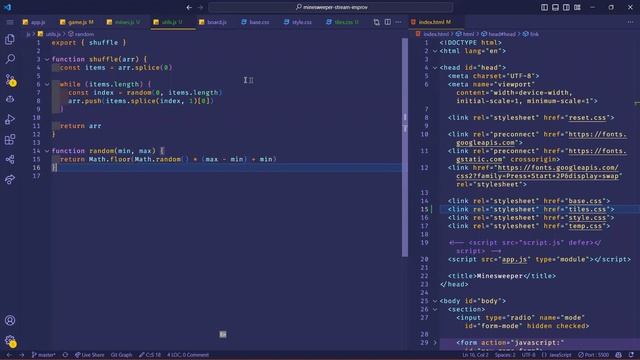Image resolution: width=640 pixels, height=360 pixels.
Task: Toggle bottom panel layout icon
Action: pyautogui.click(x=555, y=7)
